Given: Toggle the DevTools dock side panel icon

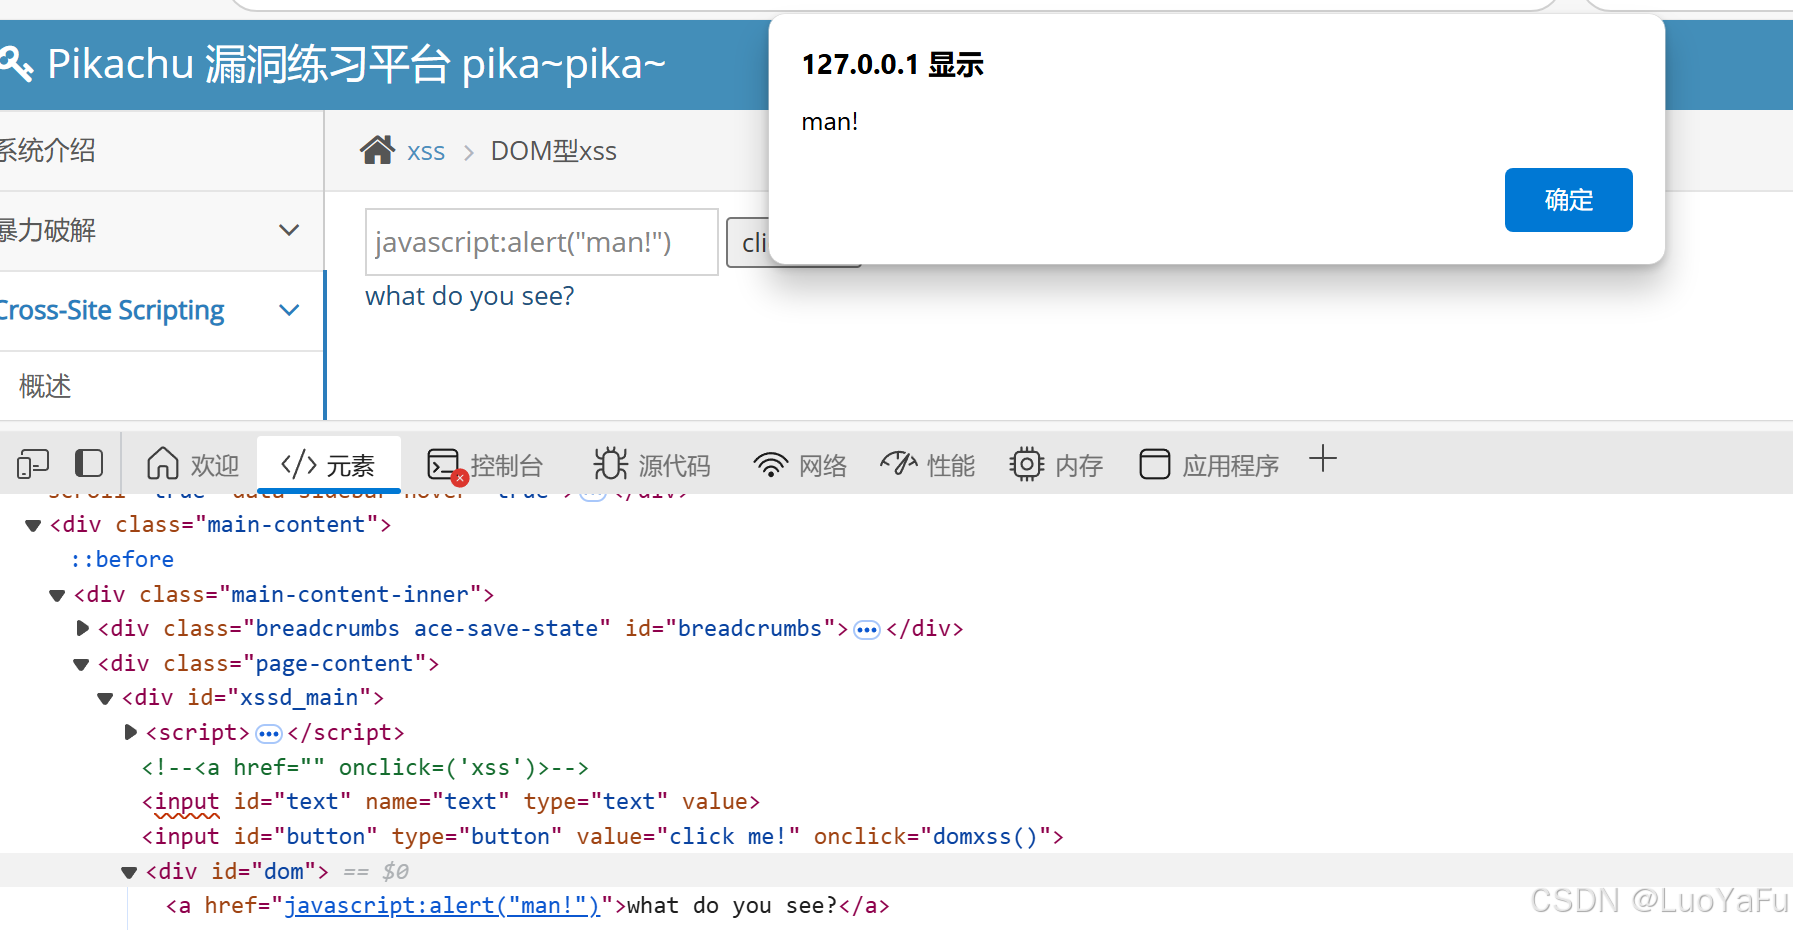Looking at the screenshot, I should point(89,463).
